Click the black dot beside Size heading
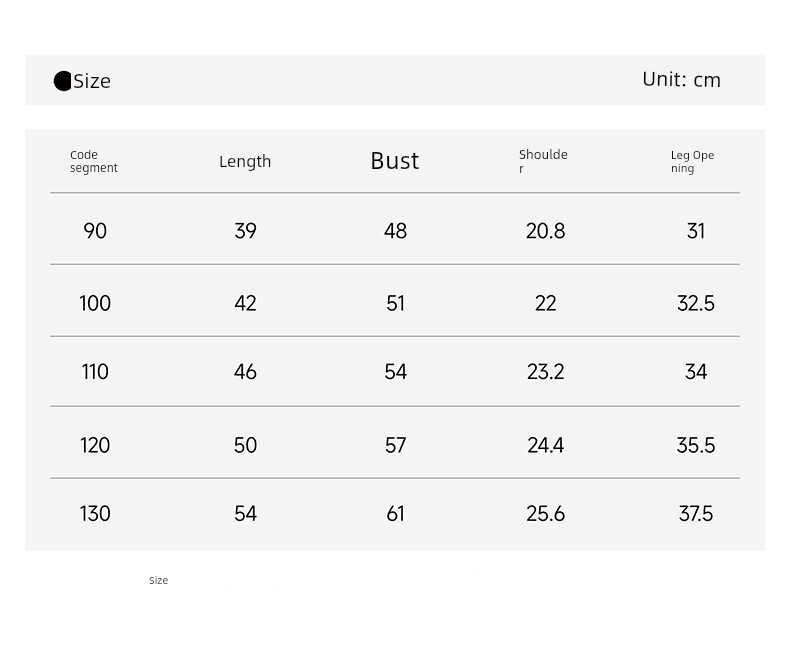Screen dimensions: 790x646 tap(62, 81)
